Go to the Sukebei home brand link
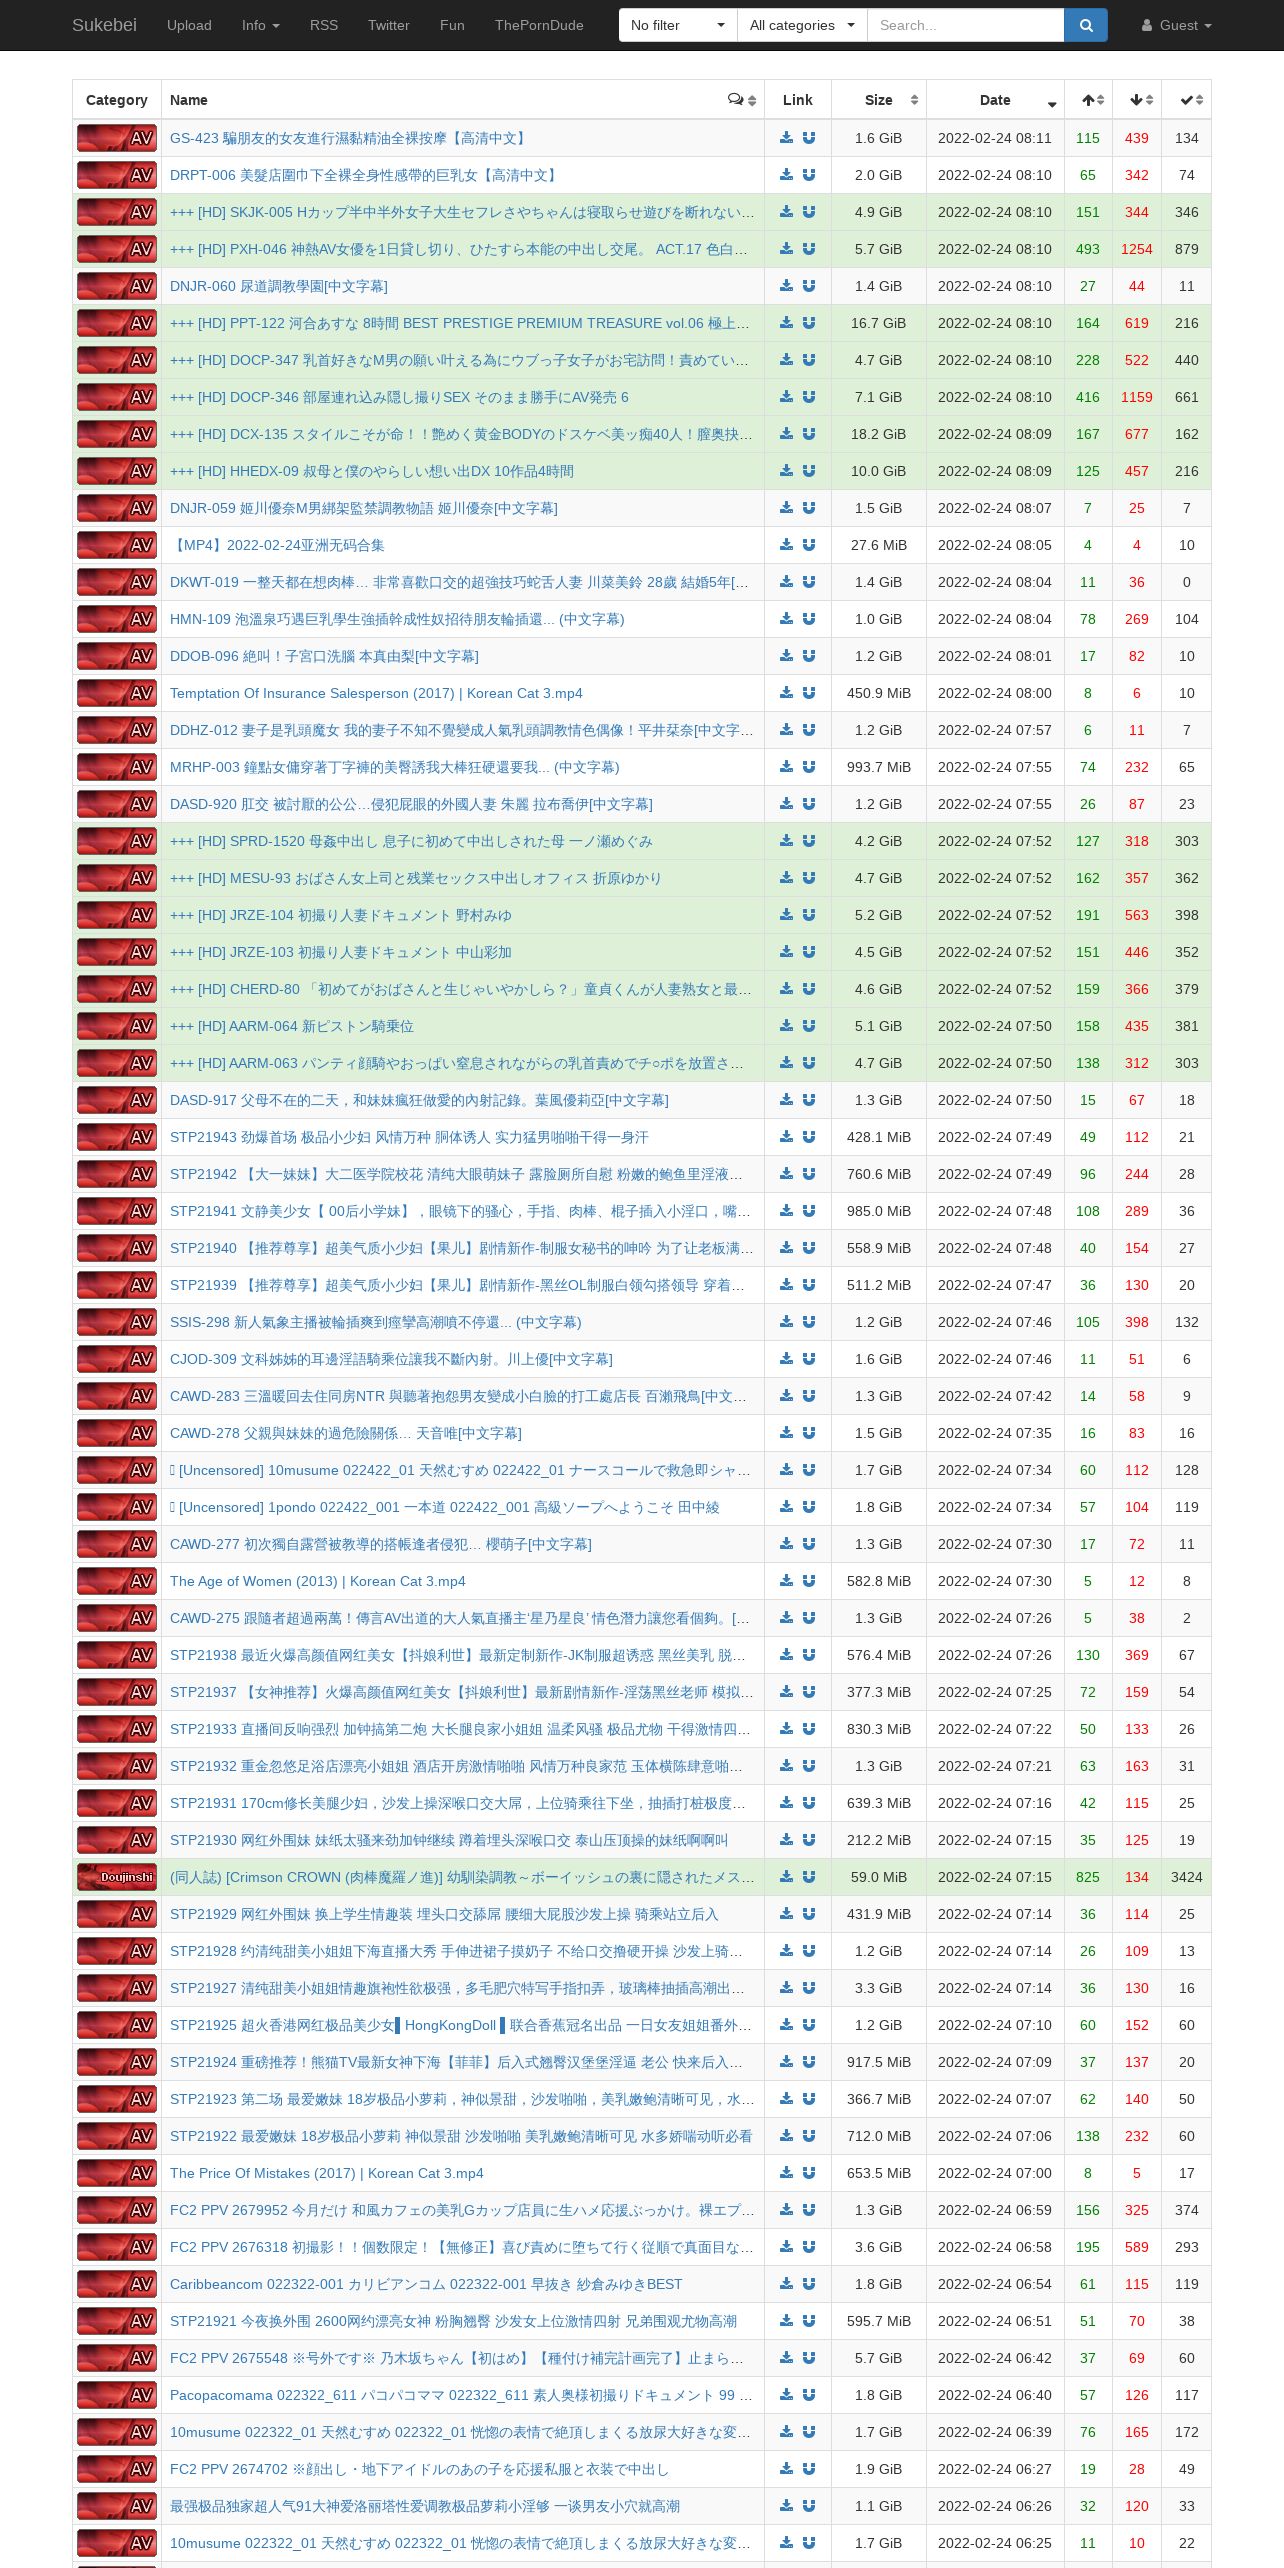The image size is (1284, 2568). [104, 25]
